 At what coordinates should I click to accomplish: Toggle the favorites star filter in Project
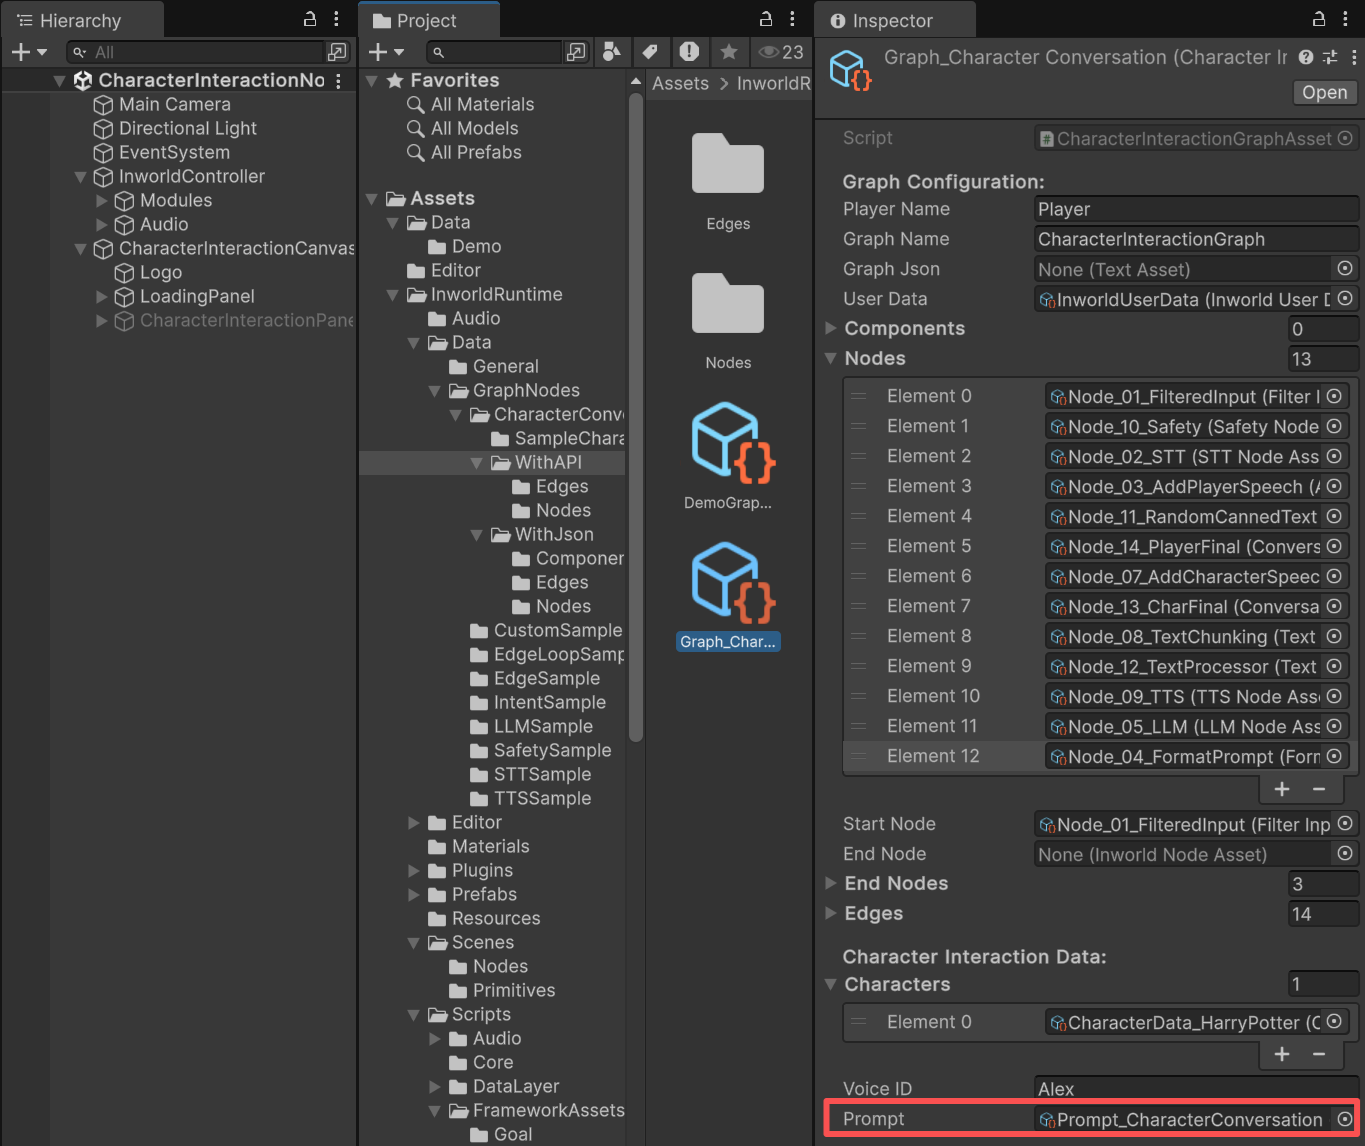coord(729,52)
